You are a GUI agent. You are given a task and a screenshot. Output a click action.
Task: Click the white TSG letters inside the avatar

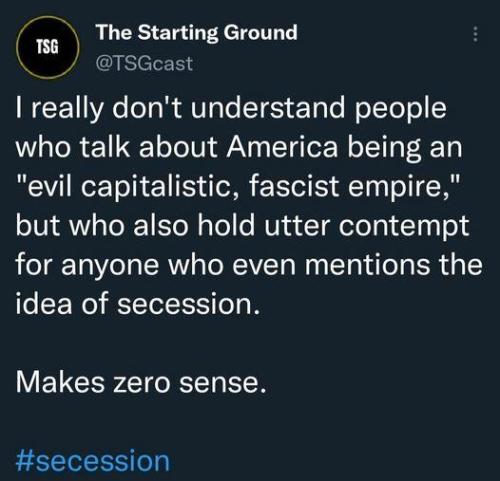pos(47,47)
